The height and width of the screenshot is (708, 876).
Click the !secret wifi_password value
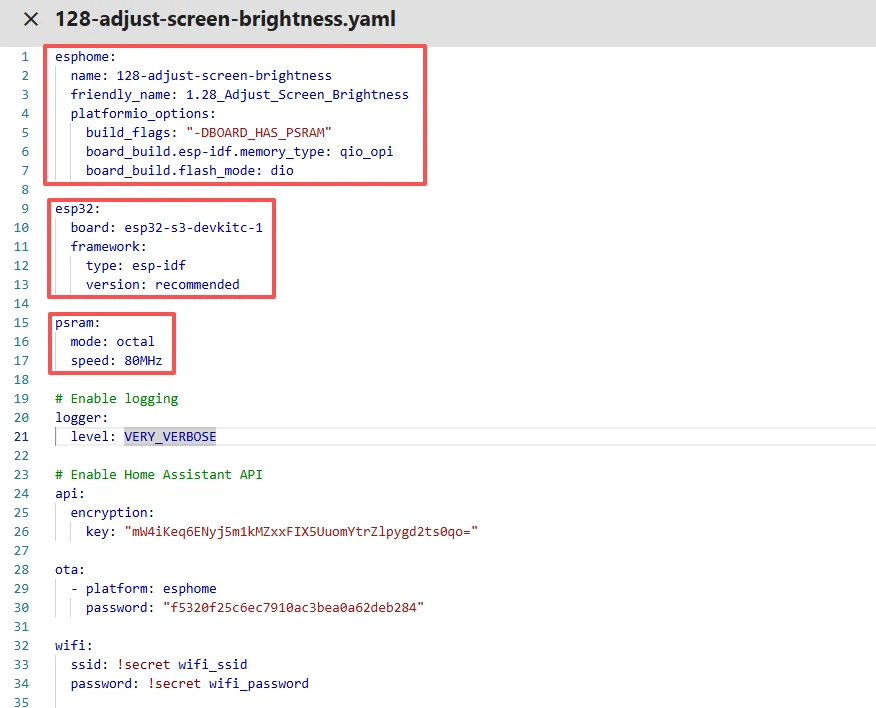tap(228, 684)
